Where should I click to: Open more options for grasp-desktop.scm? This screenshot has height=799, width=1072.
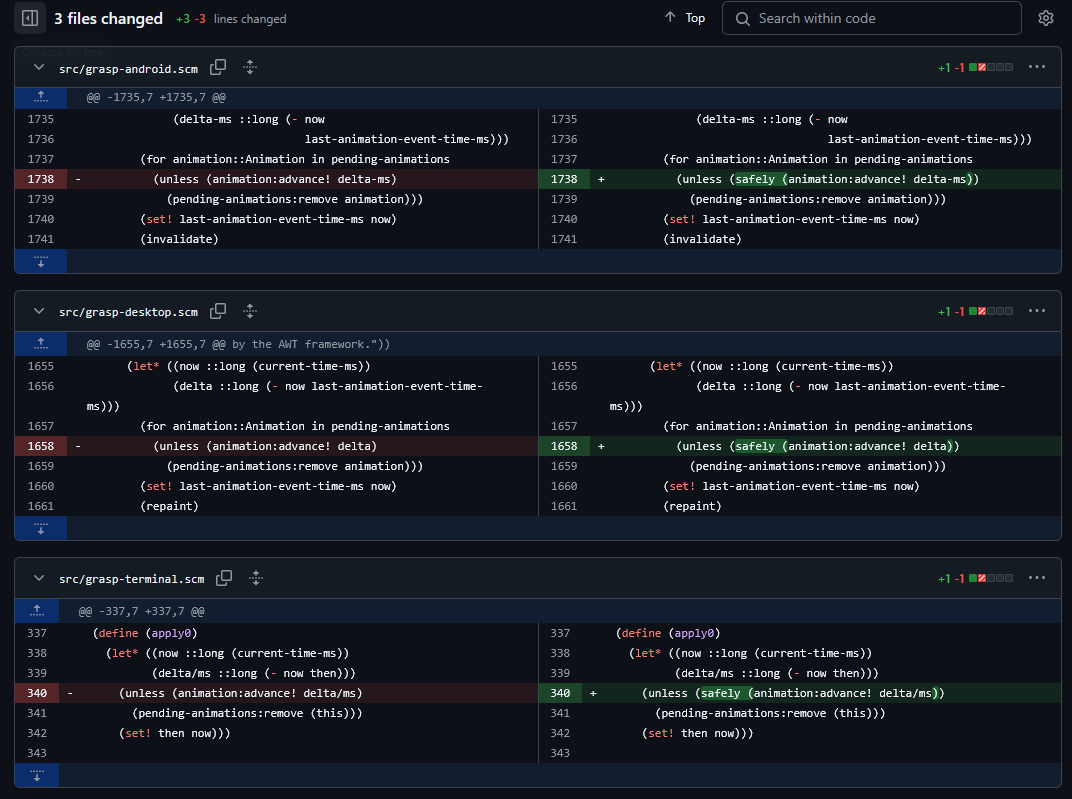pos(1036,311)
